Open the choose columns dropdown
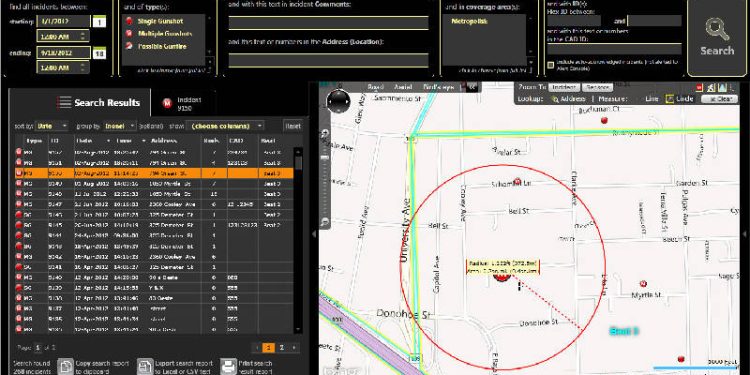This screenshot has height=375, width=750. pyautogui.click(x=225, y=126)
